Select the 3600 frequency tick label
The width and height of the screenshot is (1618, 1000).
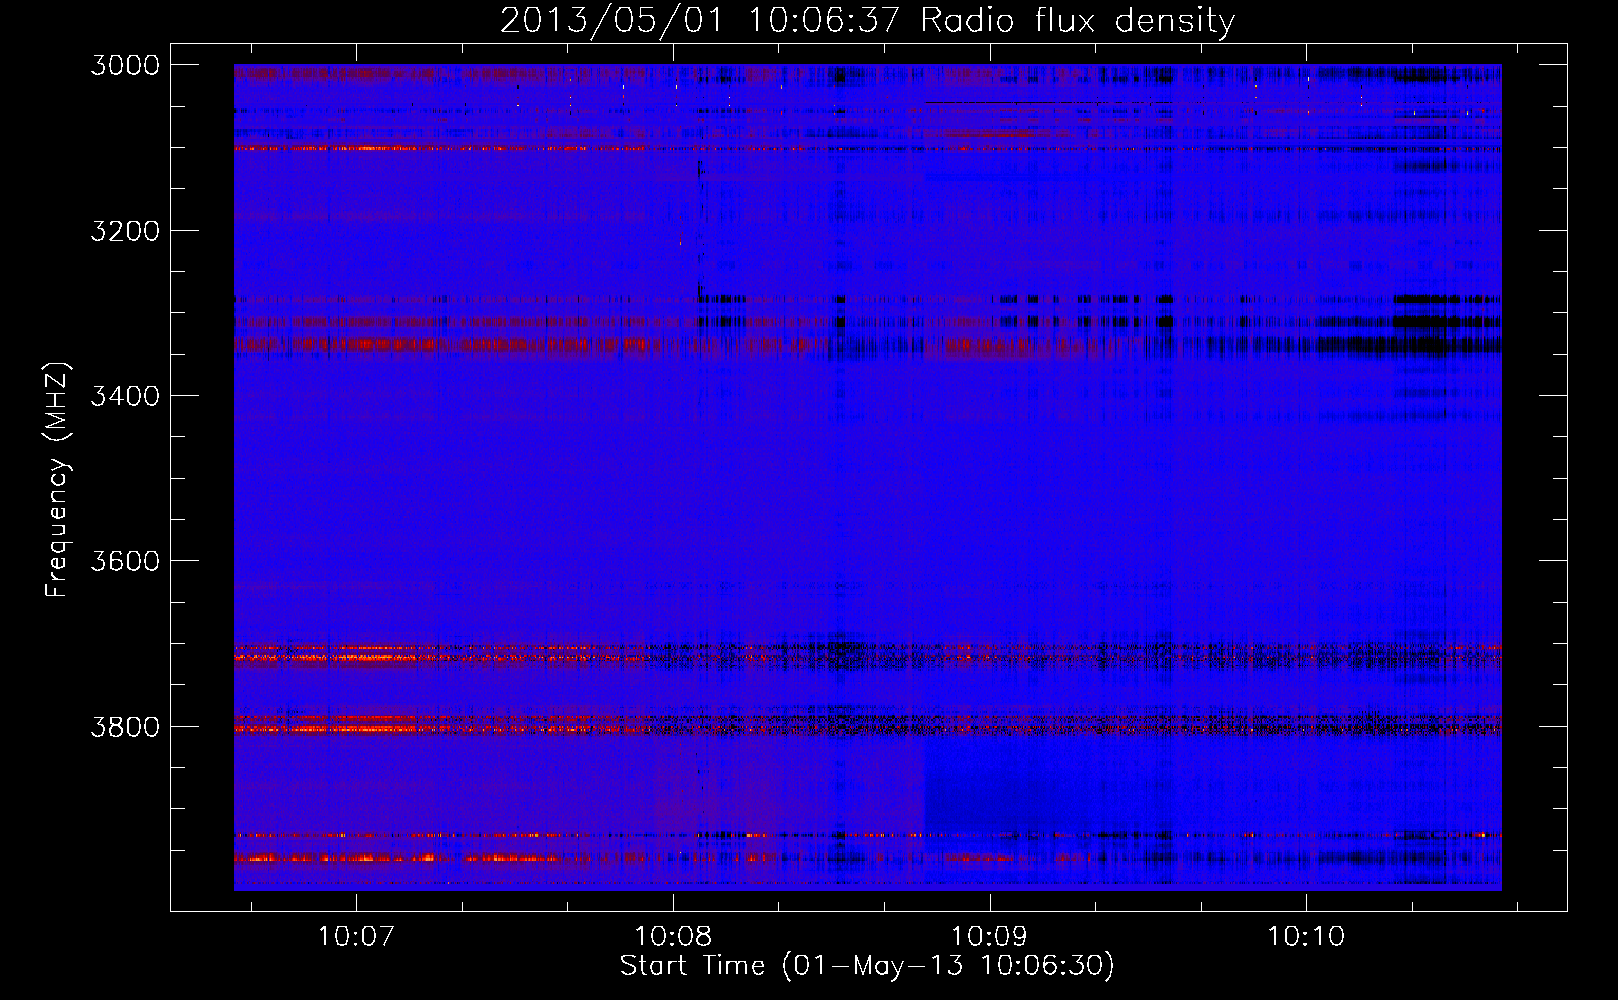point(125,561)
